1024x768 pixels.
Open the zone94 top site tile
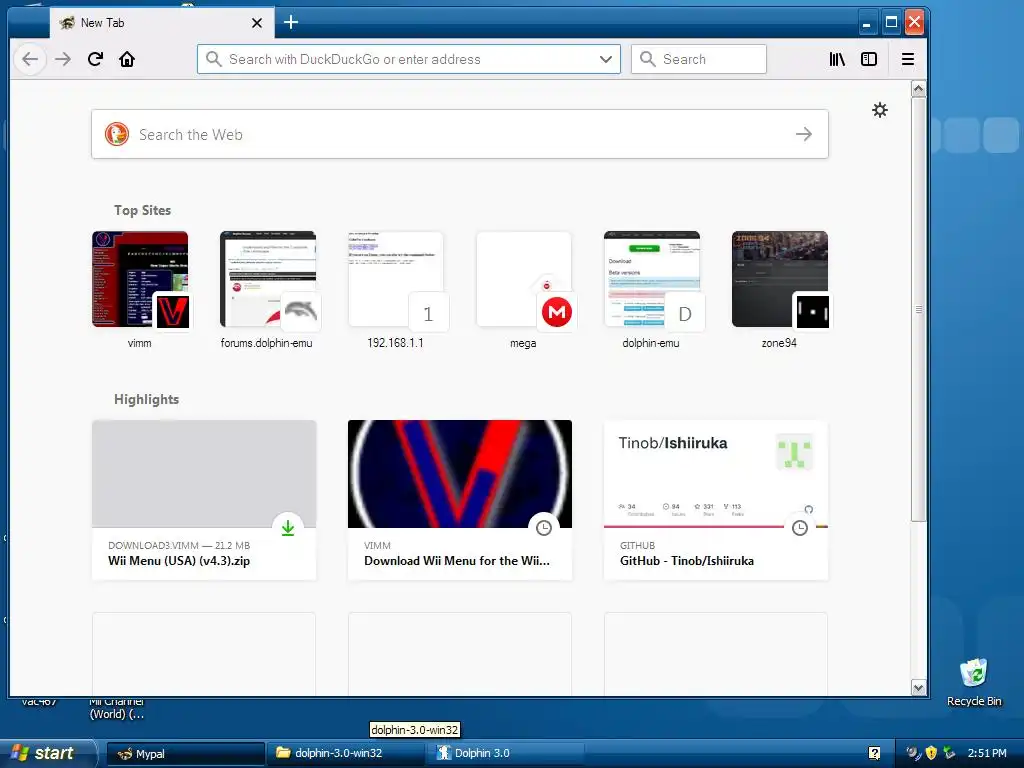(x=780, y=290)
